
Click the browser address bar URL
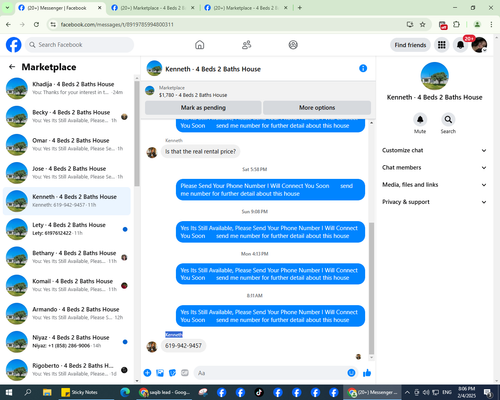[117, 24]
